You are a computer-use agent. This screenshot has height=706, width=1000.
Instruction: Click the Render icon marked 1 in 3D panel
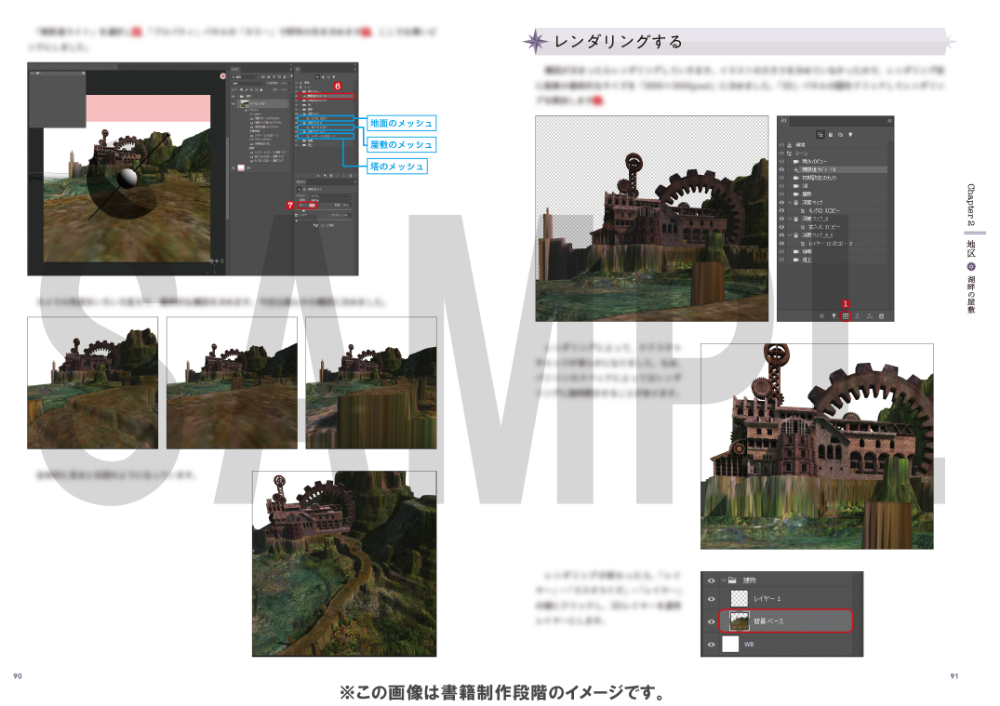[x=846, y=316]
